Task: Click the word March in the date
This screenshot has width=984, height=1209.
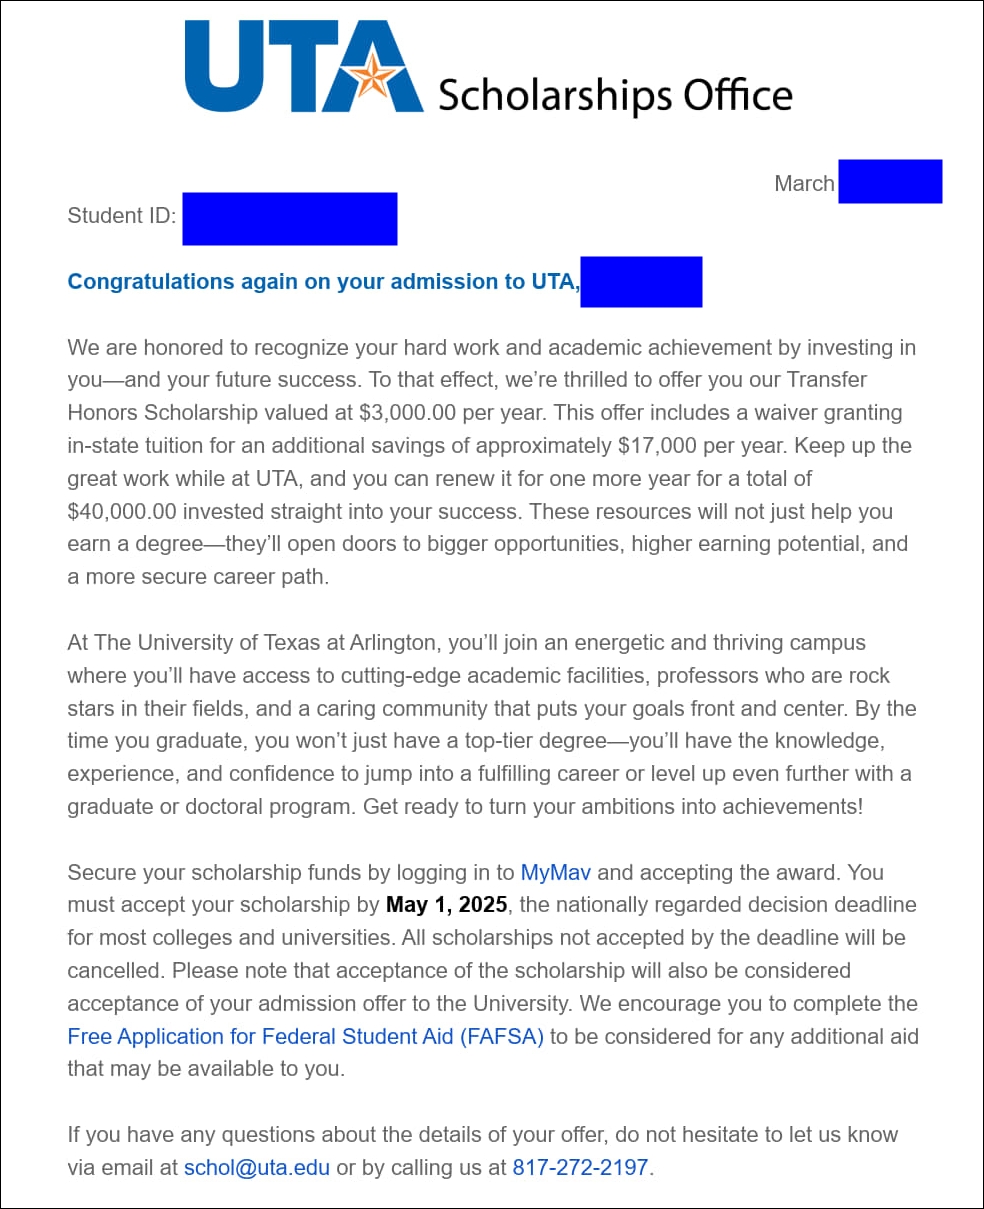Action: 804,184
